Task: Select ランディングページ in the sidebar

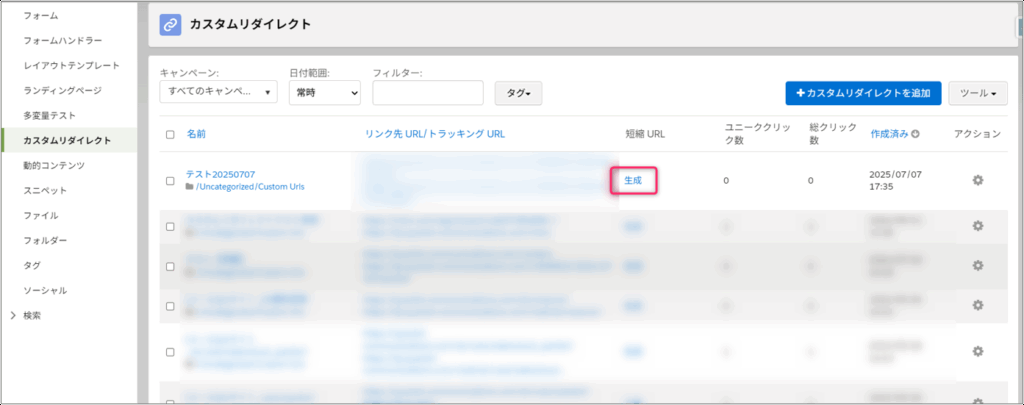Action: pos(63,90)
